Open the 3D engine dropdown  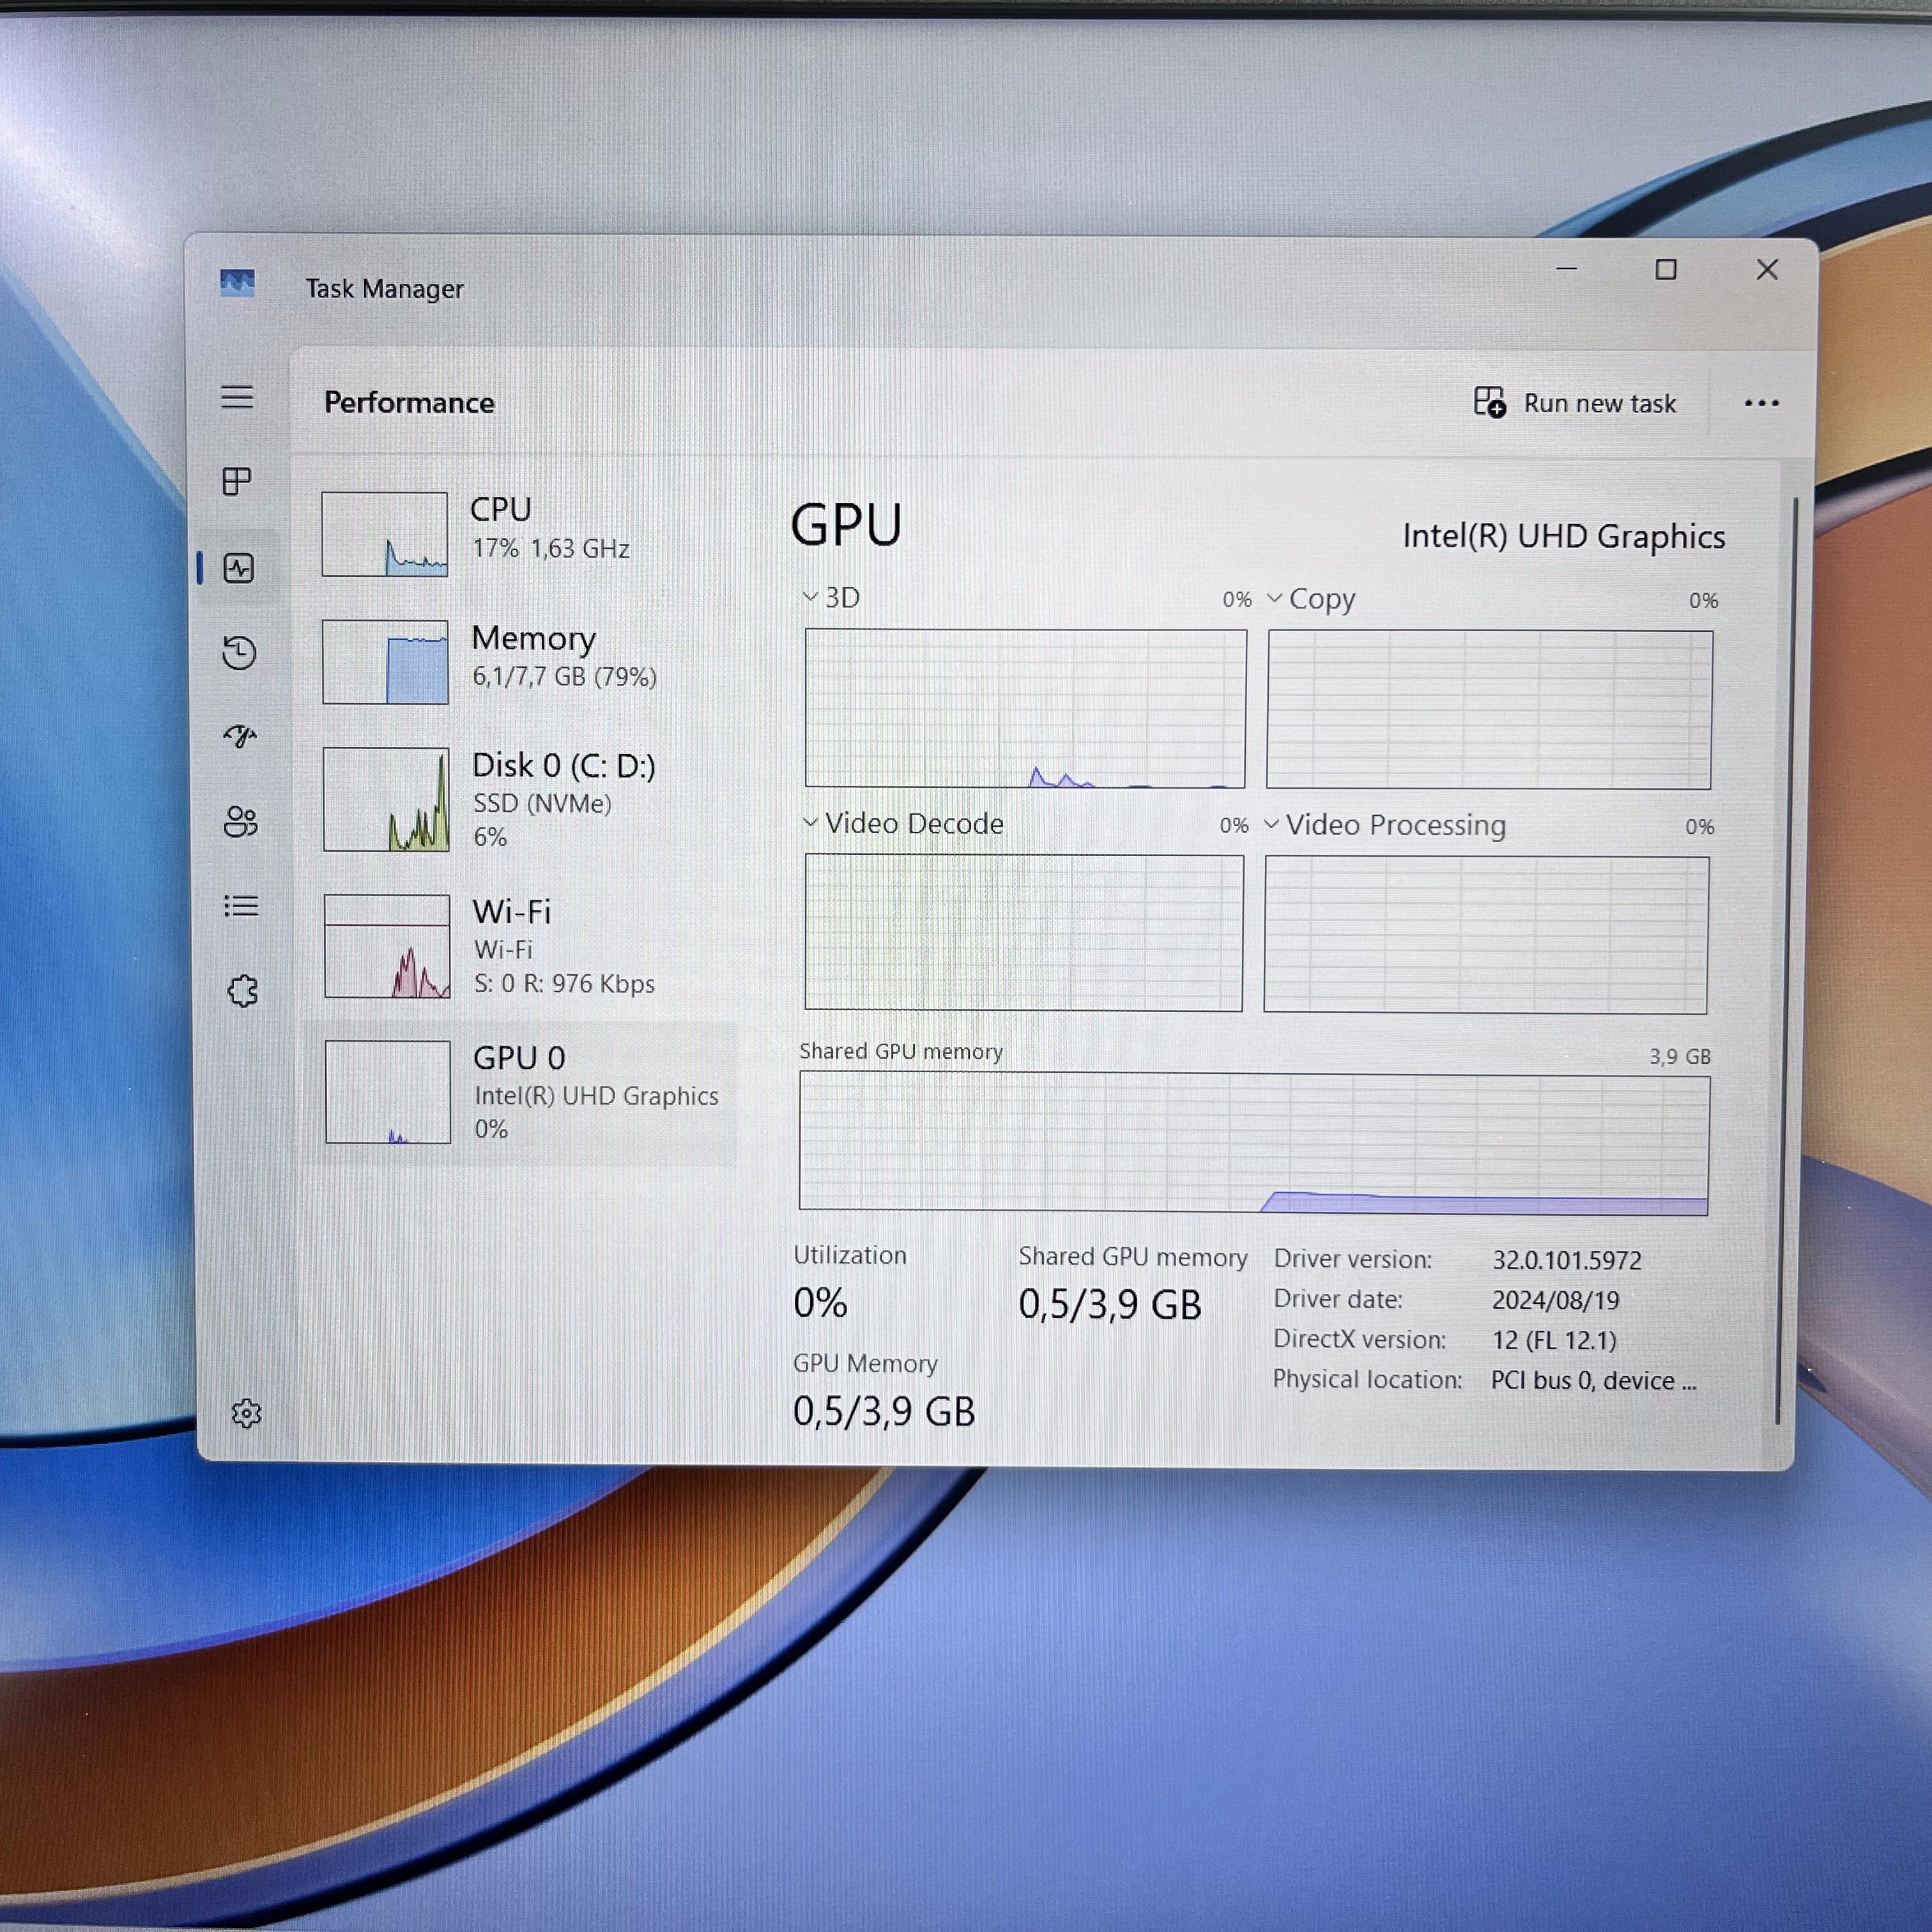(831, 598)
